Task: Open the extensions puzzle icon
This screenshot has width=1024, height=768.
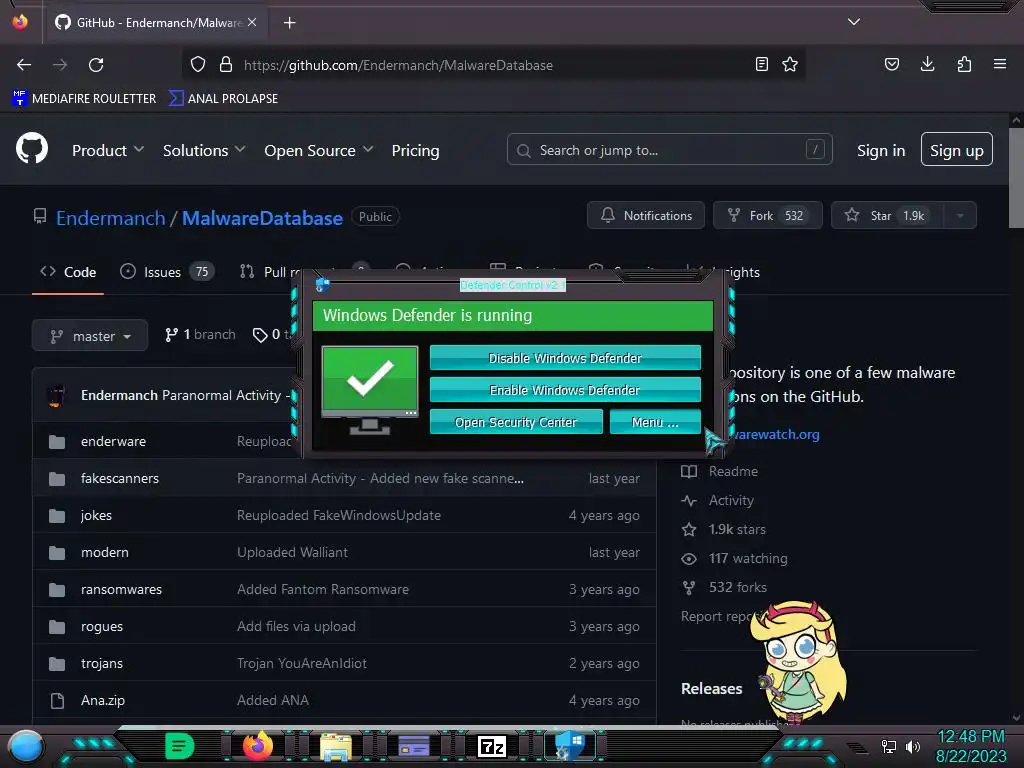Action: (x=964, y=64)
